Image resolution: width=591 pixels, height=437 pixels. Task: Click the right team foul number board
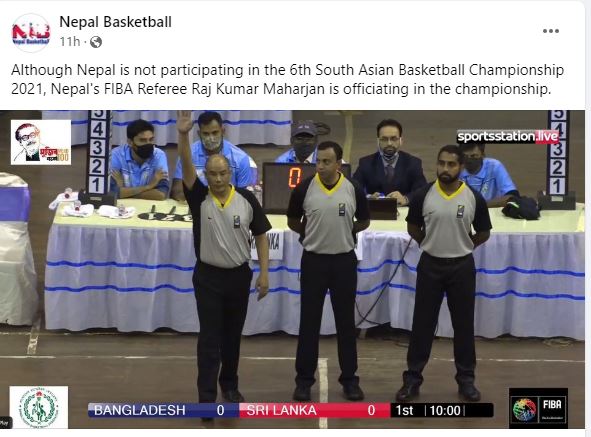pyautogui.click(x=558, y=152)
